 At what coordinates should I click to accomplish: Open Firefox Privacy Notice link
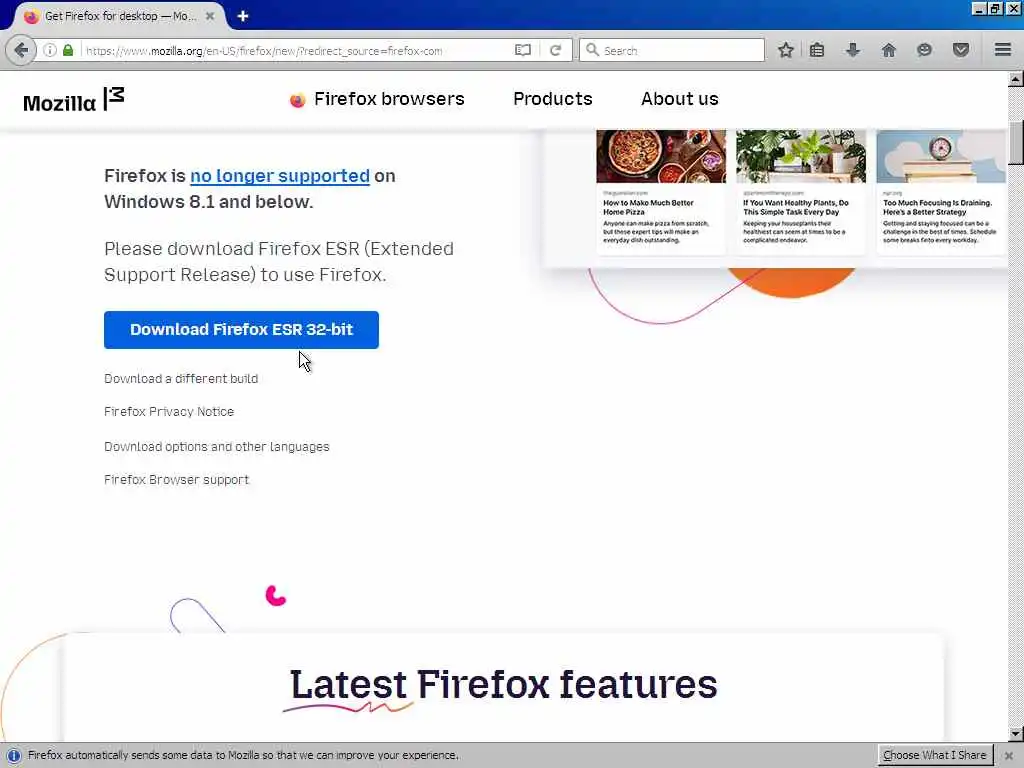168,411
